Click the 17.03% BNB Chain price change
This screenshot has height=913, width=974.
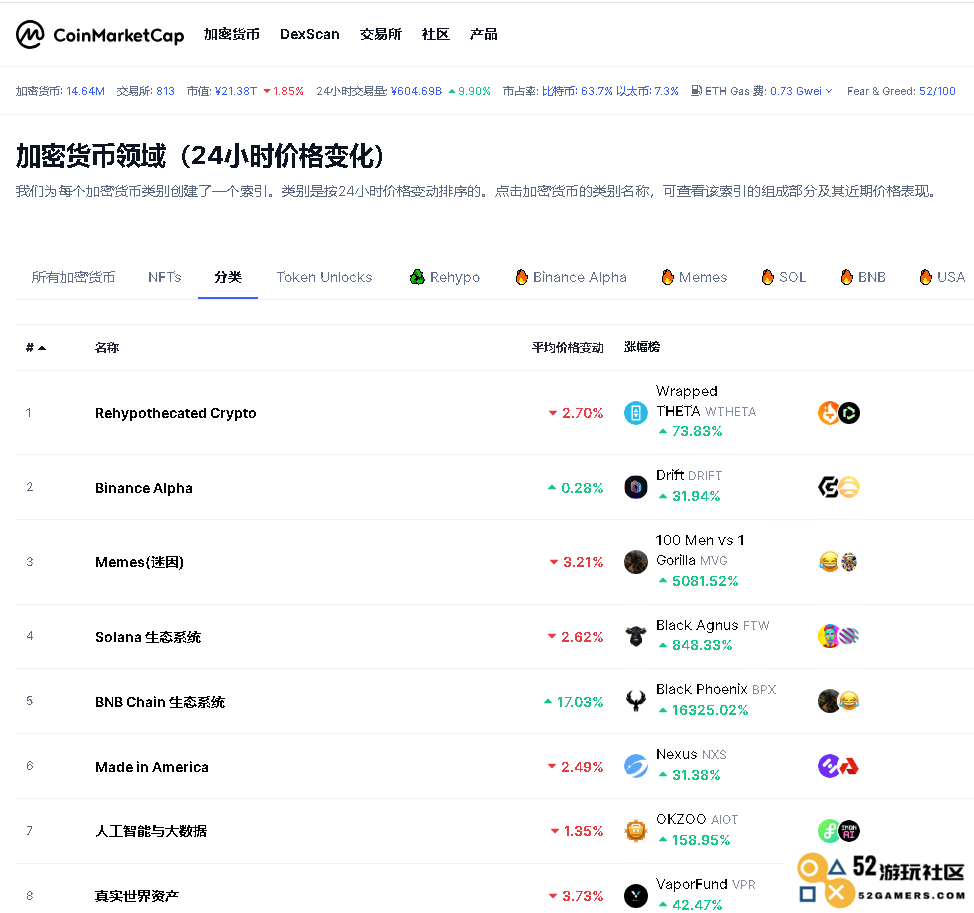click(x=573, y=702)
